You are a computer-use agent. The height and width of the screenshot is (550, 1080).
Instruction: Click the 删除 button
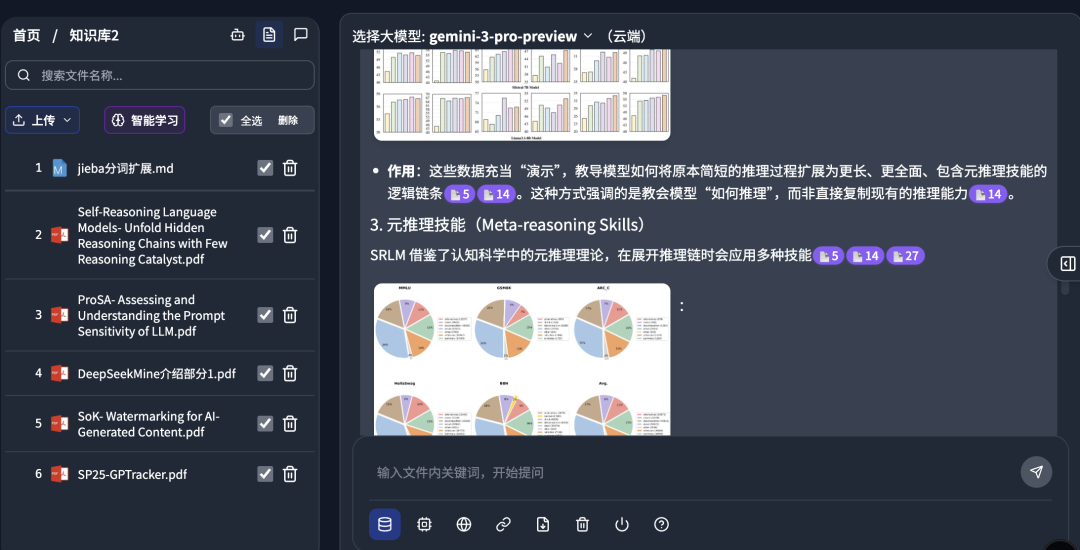pos(288,120)
